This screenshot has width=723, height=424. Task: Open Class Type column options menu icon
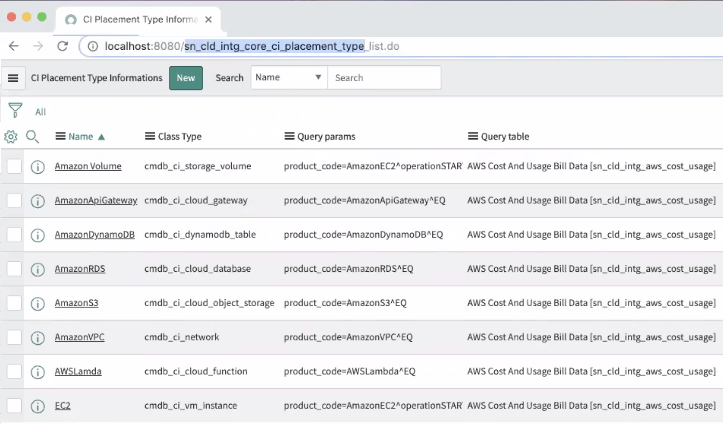tap(150, 136)
